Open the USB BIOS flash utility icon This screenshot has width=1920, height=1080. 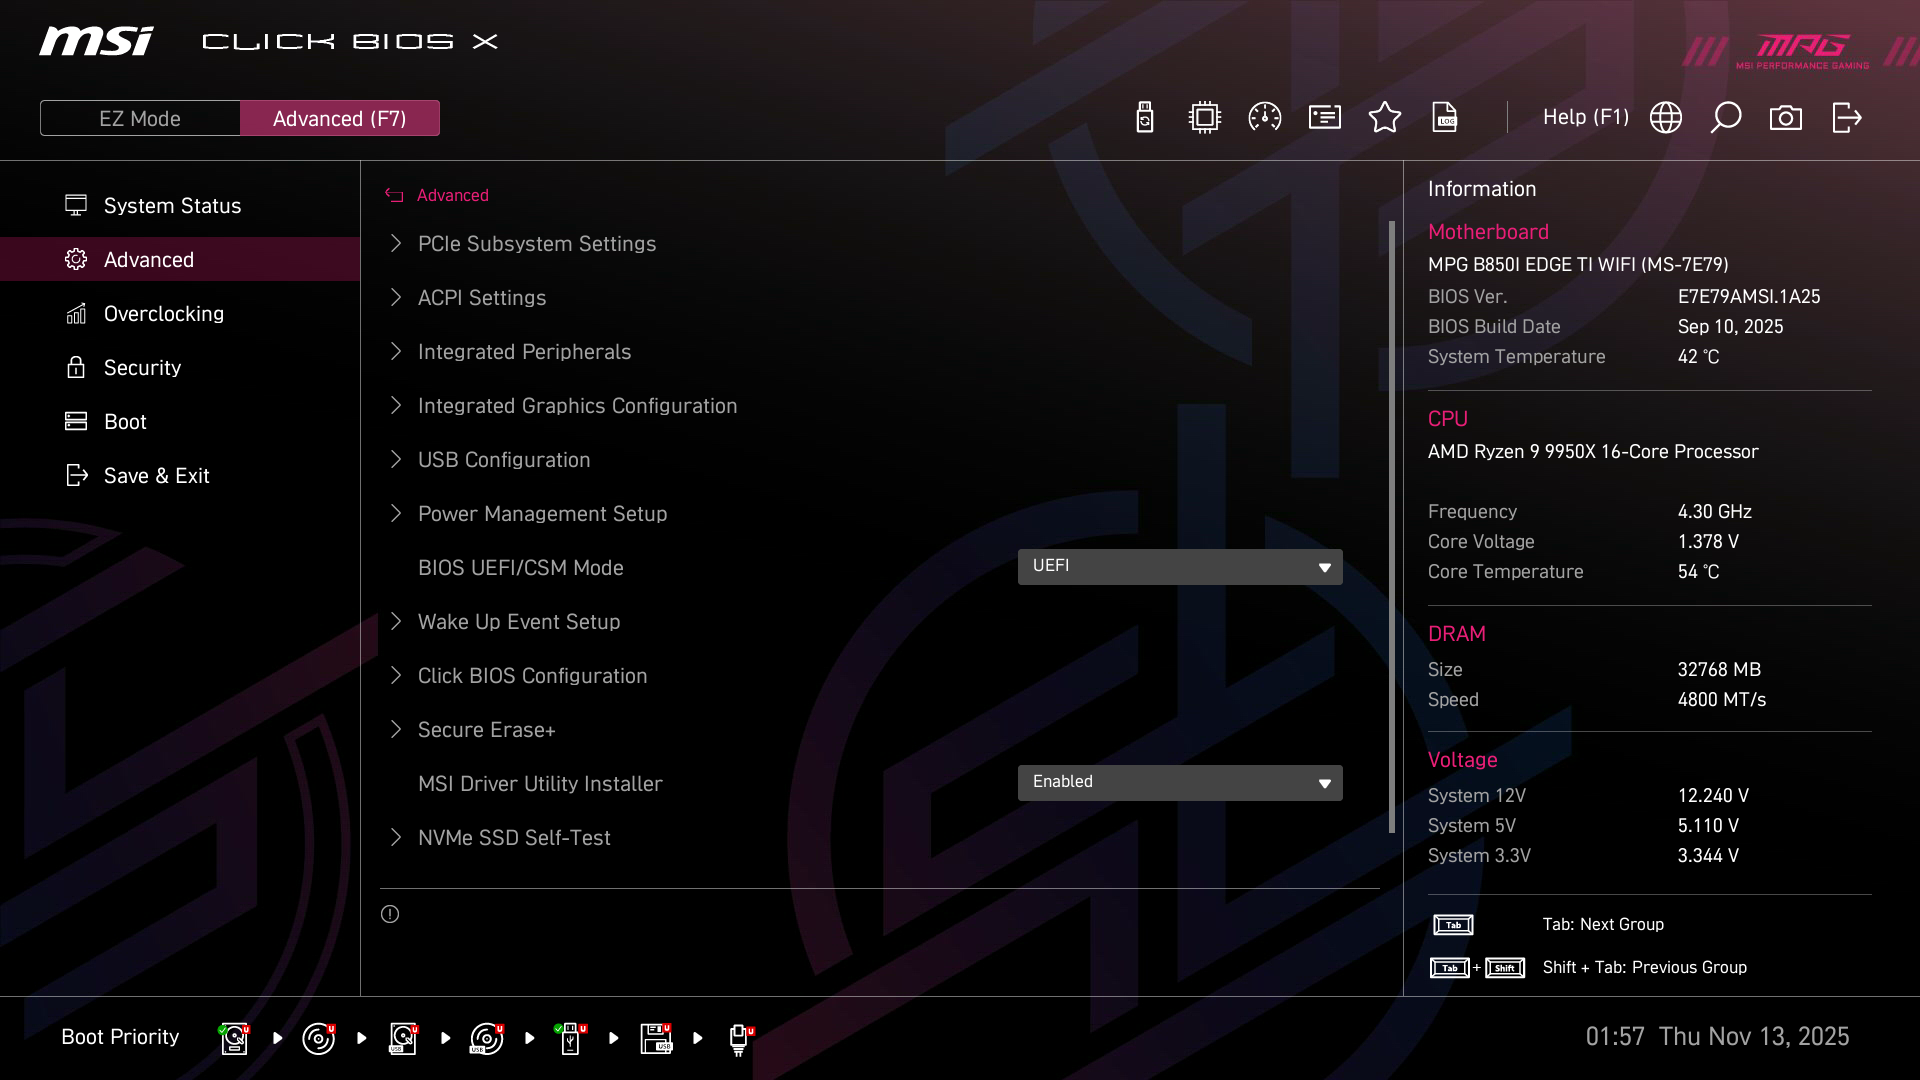pos(1145,118)
